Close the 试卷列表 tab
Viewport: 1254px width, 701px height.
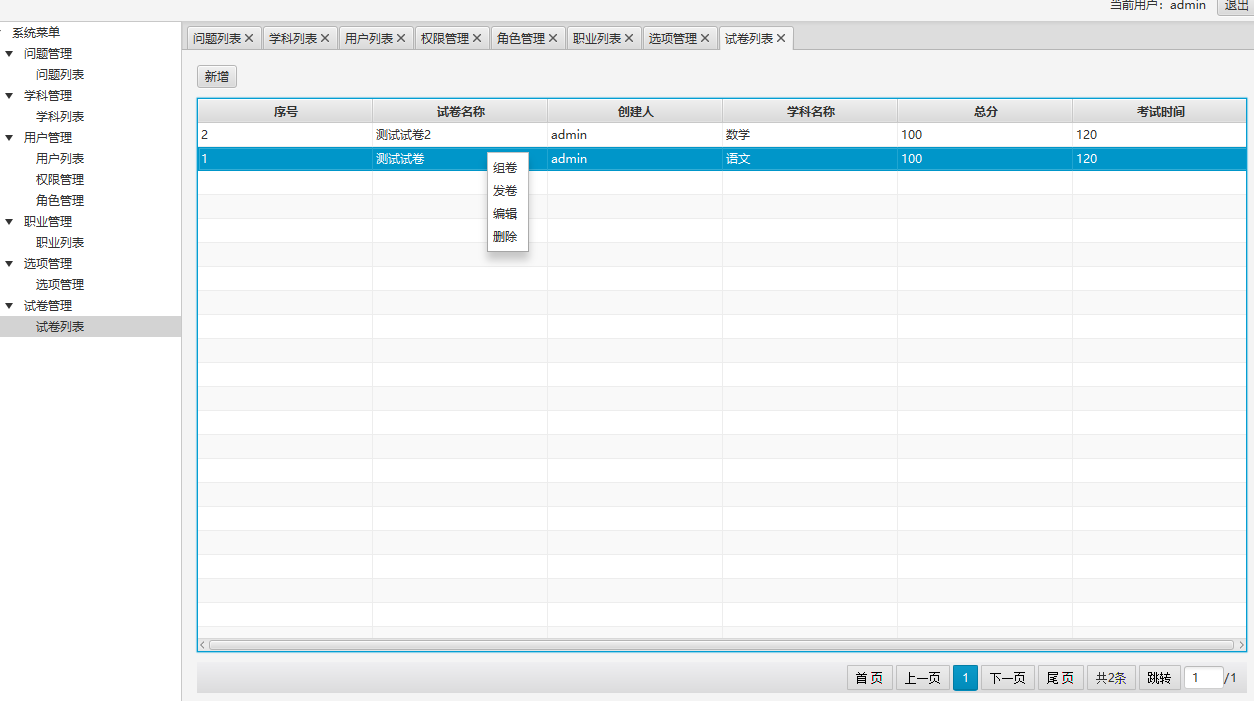tap(781, 39)
